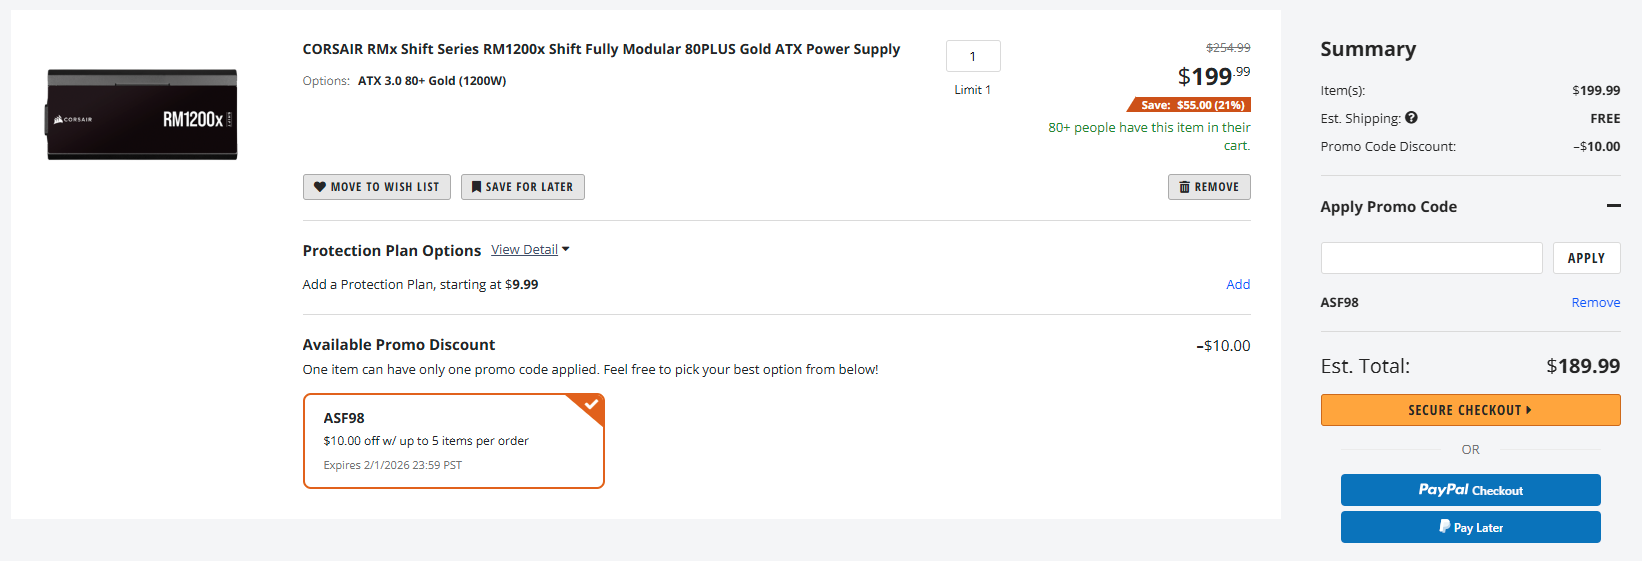Click the Save $55.00 (21%) badge
Screen dimensions: 1642x561
[1191, 105]
